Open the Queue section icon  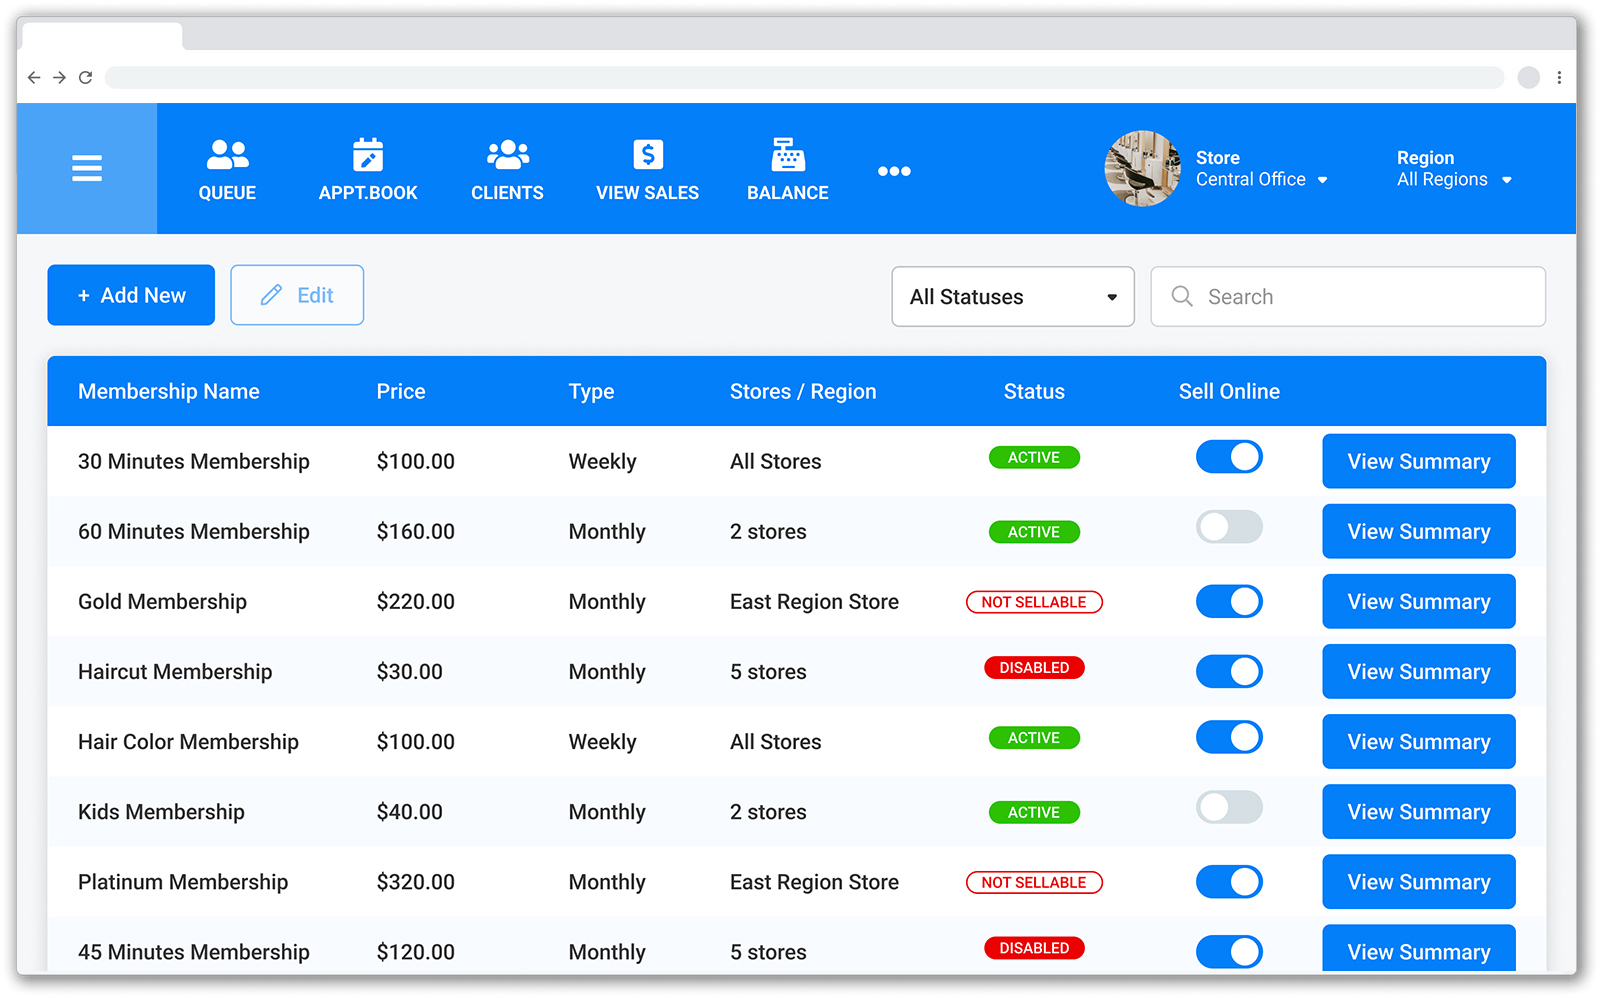click(x=227, y=152)
